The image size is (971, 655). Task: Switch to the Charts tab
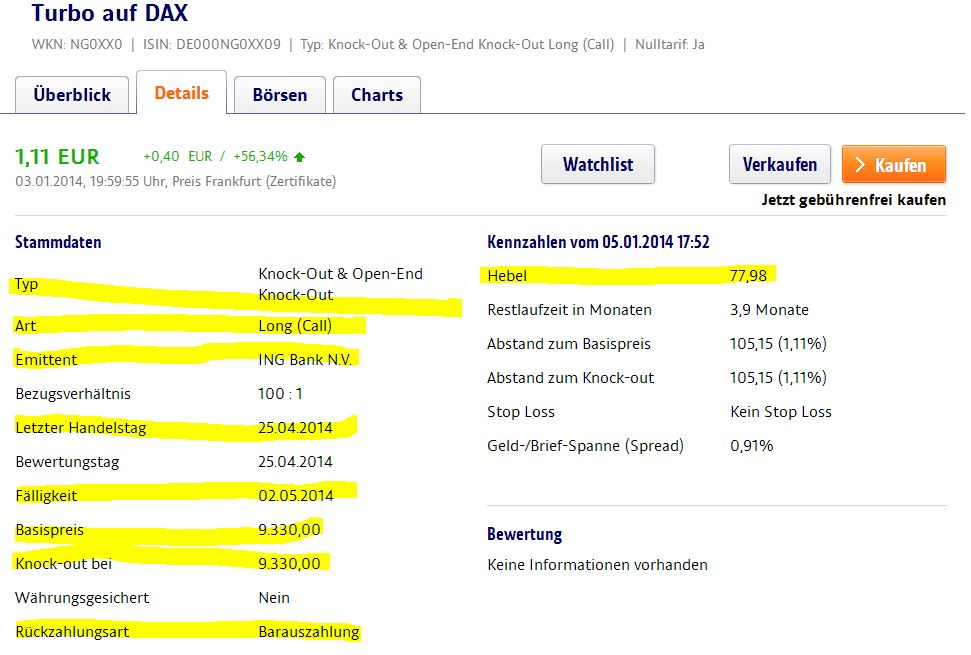tap(376, 95)
